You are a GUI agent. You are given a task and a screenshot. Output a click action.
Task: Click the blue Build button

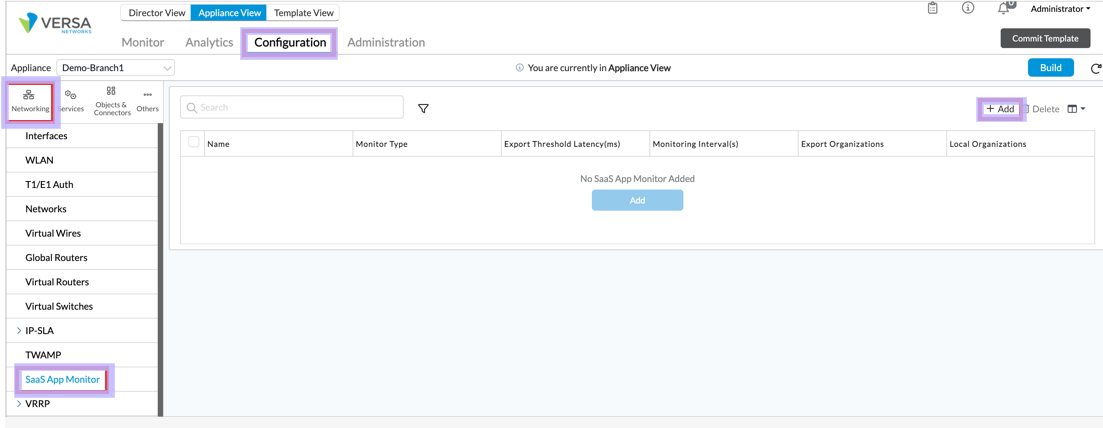pyautogui.click(x=1051, y=68)
